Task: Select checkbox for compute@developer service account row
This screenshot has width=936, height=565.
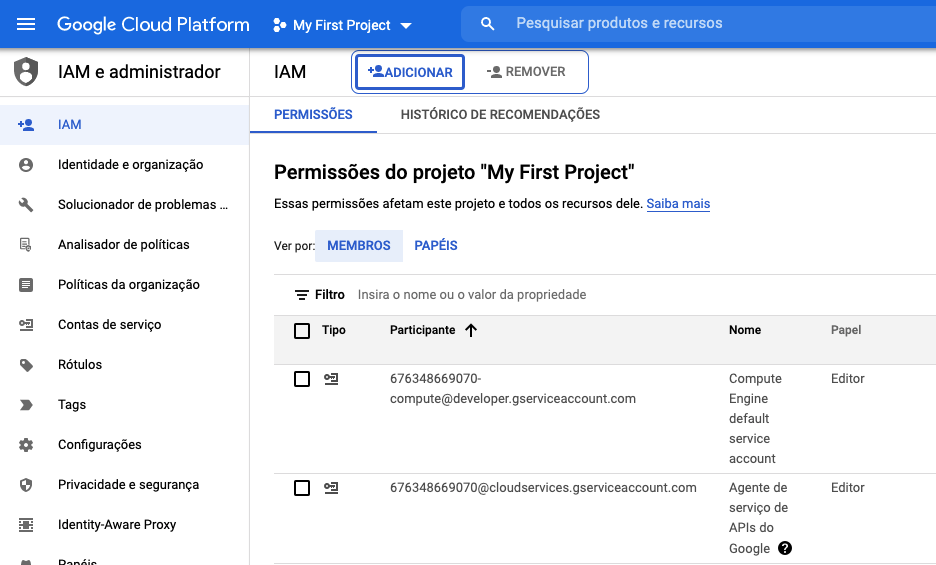Action: coord(302,379)
